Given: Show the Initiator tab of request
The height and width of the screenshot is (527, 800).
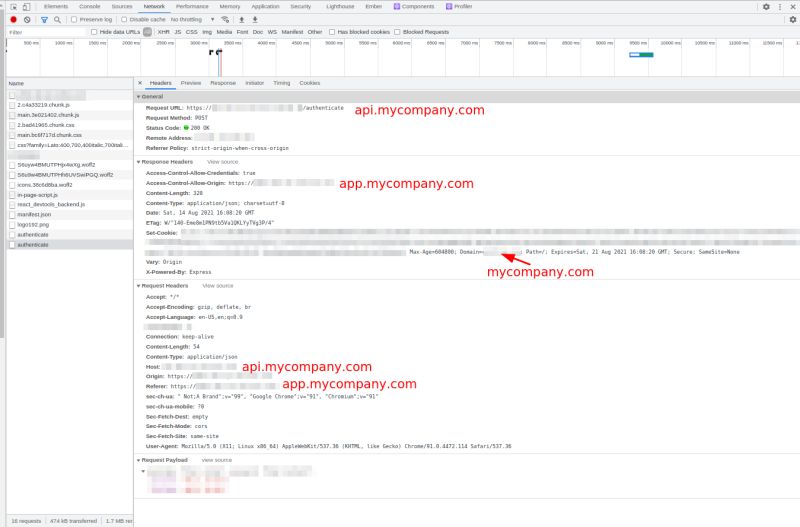Looking at the screenshot, I should [255, 83].
